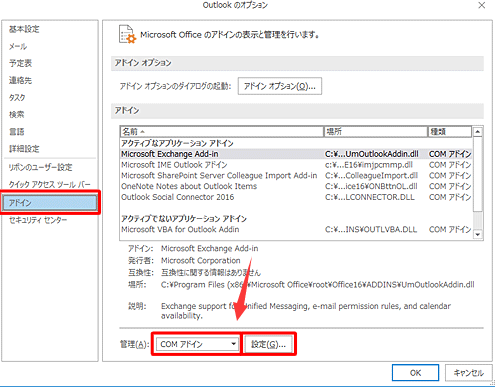This screenshot has height=389, width=495.
Task: Select 連絡先 in the left pane
Action: coord(20,80)
